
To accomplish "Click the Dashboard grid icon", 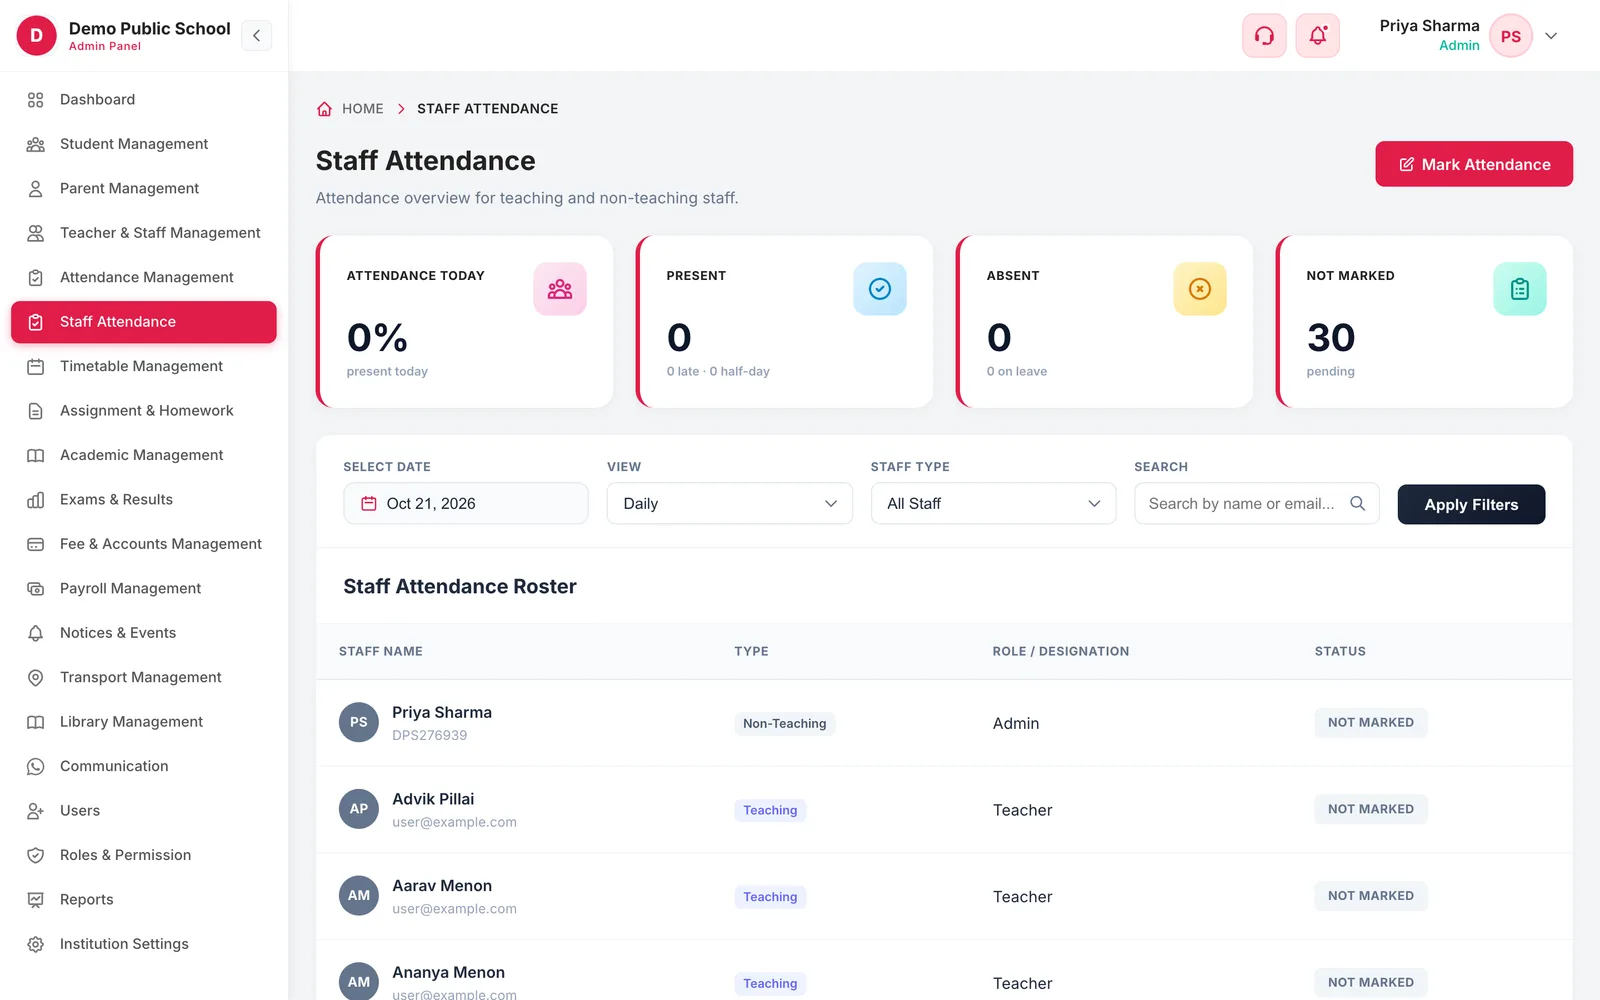I will point(36,100).
